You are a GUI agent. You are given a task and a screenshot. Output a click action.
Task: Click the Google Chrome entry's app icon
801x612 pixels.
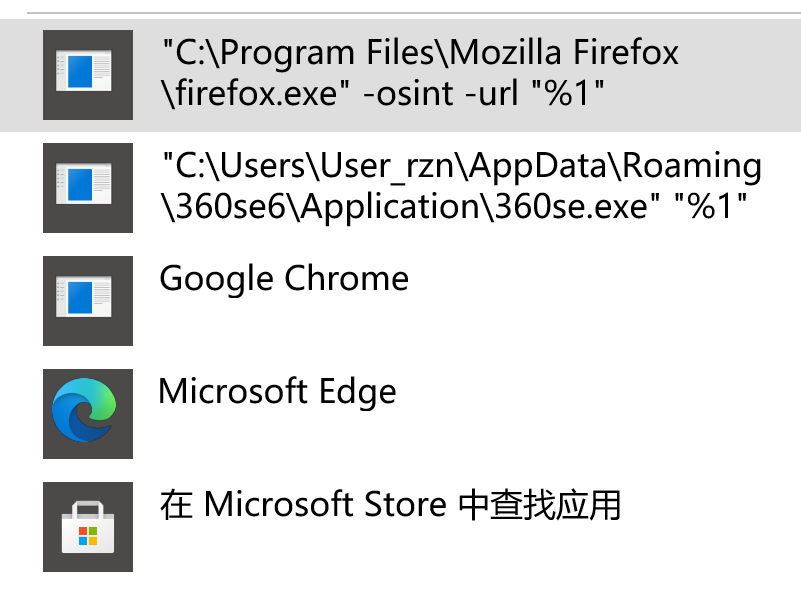tap(88, 301)
